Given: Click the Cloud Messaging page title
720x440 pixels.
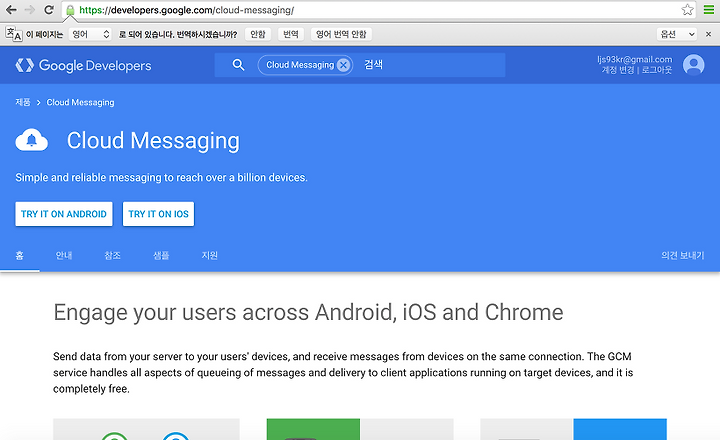Looking at the screenshot, I should [x=153, y=141].
